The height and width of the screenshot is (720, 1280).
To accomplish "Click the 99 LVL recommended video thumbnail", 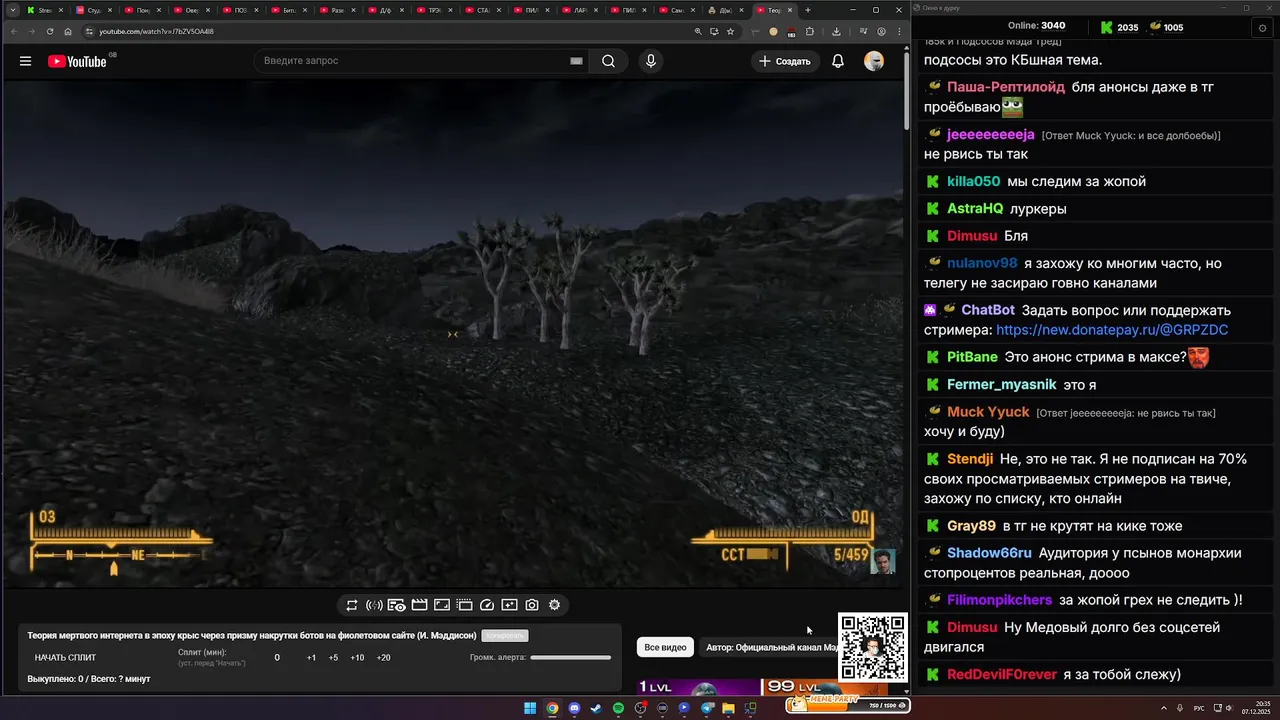I will click(825, 687).
